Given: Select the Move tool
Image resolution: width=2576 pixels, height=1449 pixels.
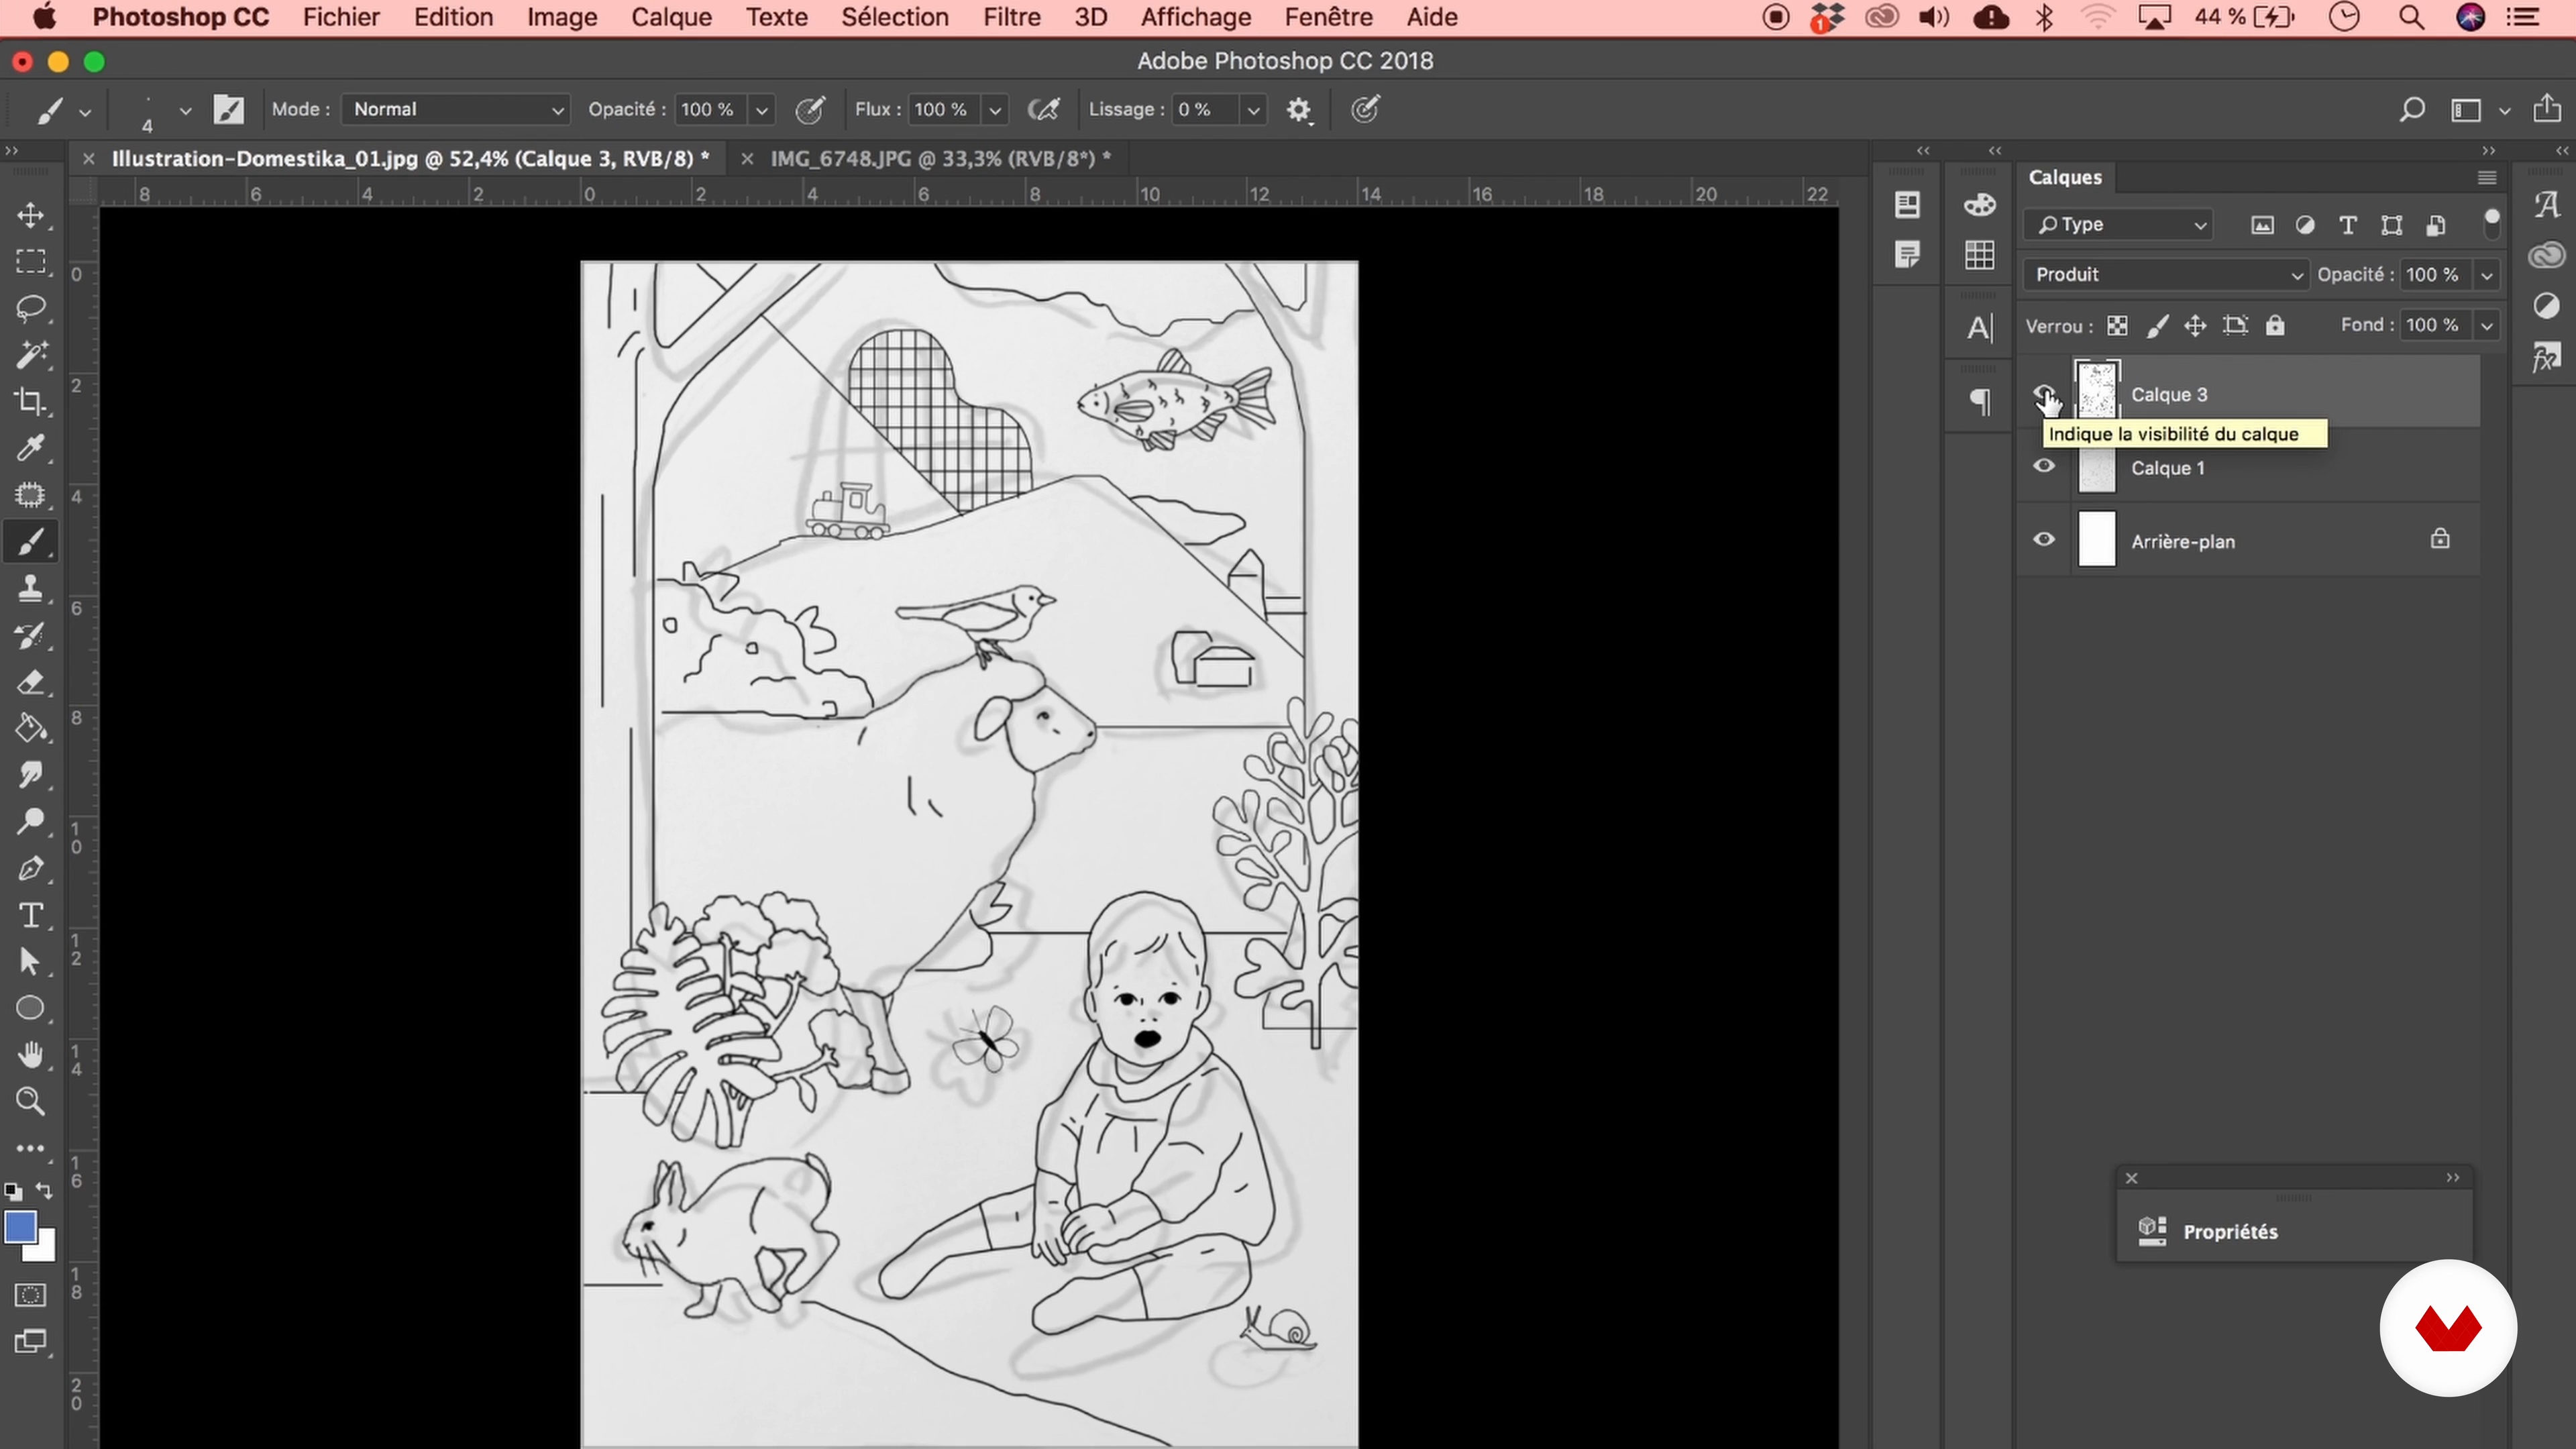Looking at the screenshot, I should (x=30, y=215).
